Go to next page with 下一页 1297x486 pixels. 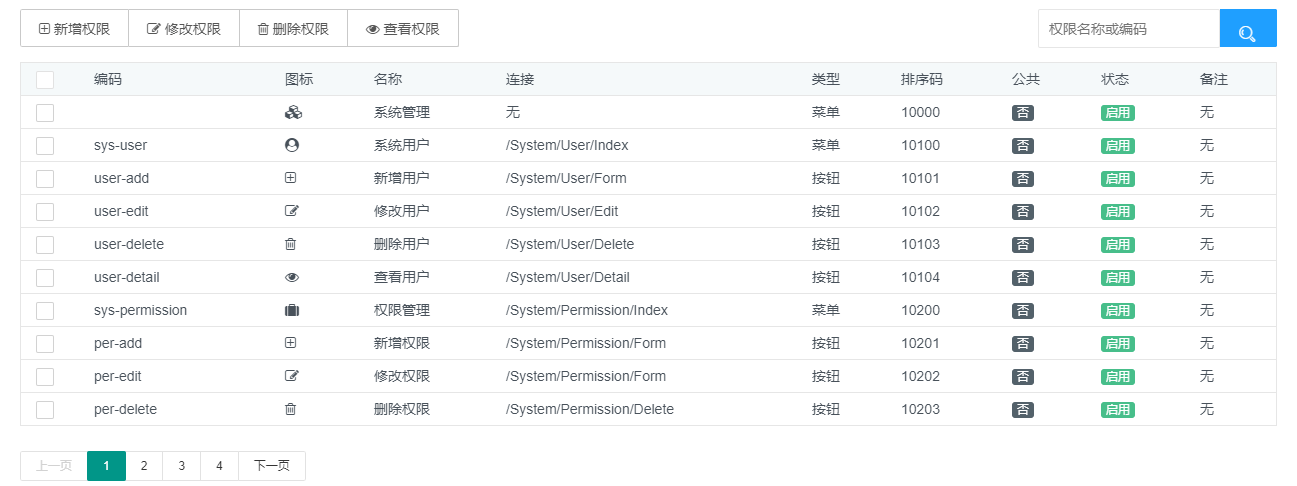tap(271, 466)
